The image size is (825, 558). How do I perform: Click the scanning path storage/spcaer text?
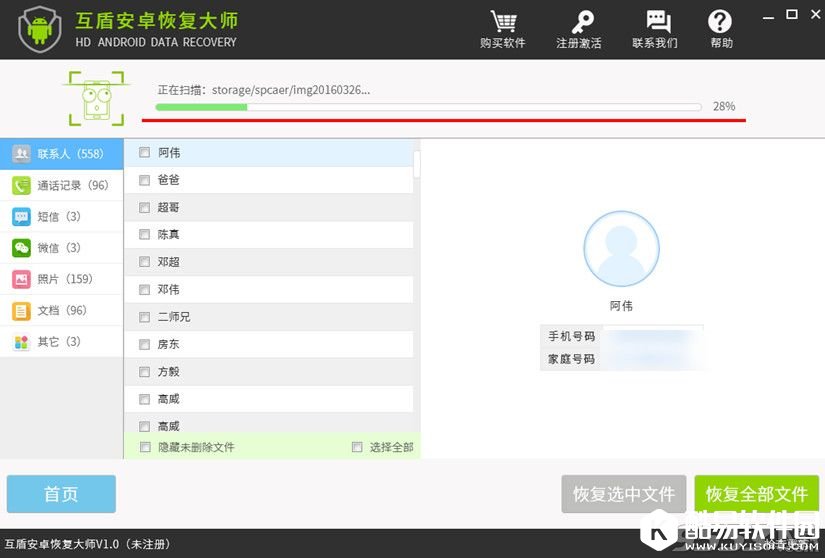click(x=291, y=90)
